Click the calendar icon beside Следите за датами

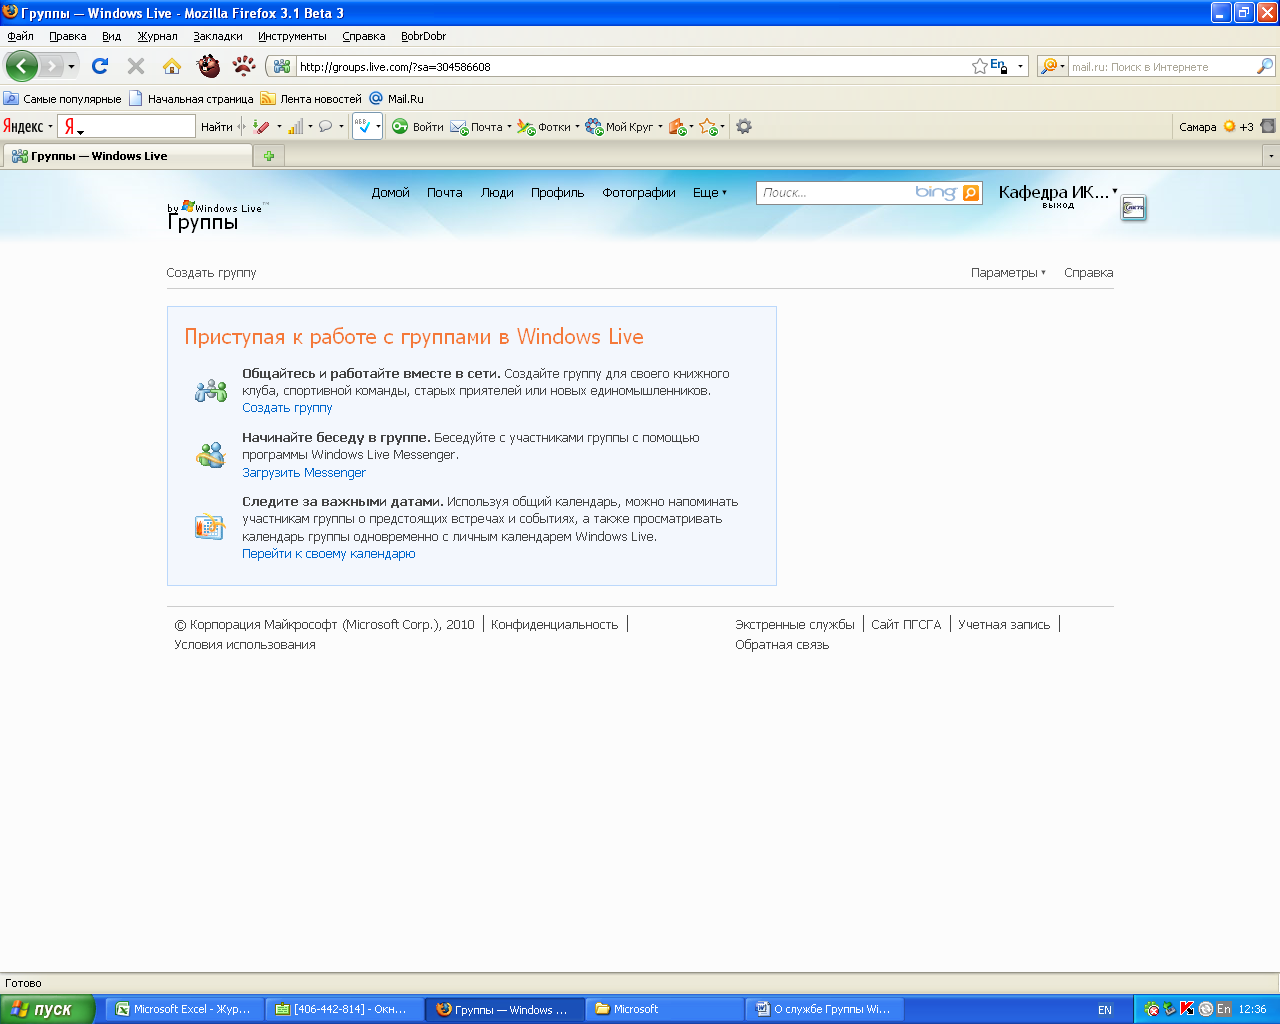point(210,526)
